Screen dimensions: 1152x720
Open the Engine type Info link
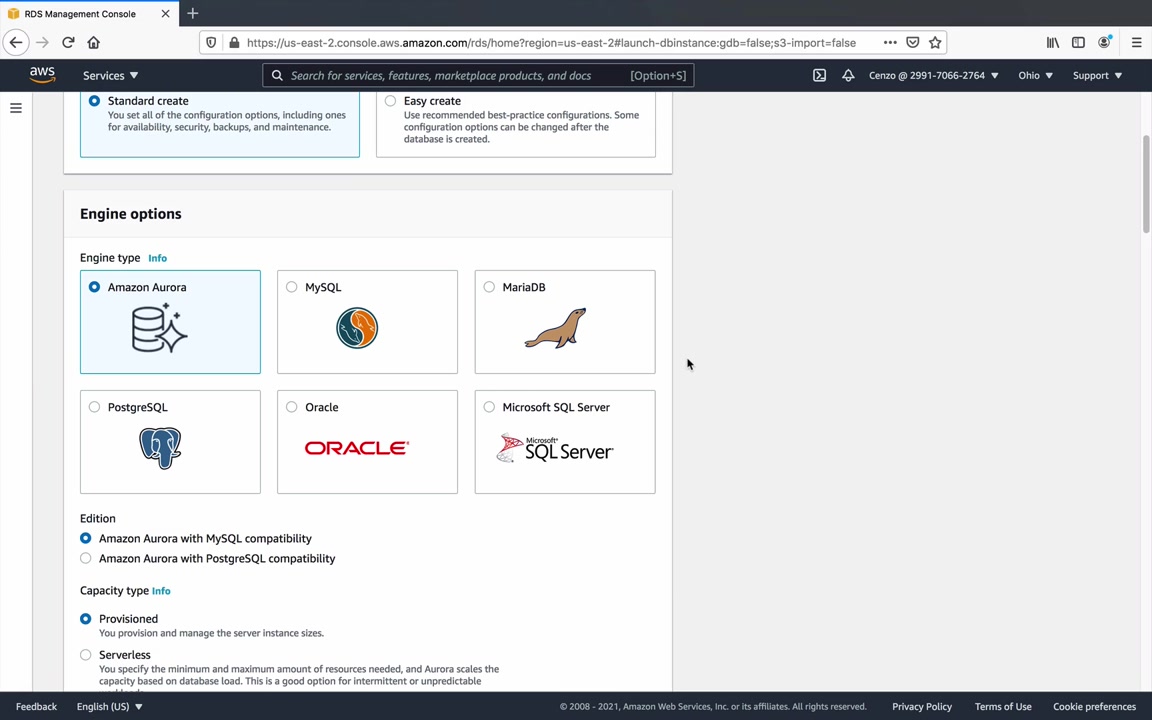(157, 258)
